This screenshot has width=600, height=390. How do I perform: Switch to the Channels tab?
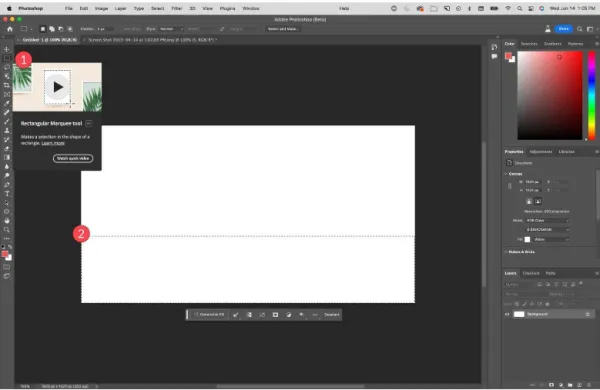pyautogui.click(x=531, y=273)
